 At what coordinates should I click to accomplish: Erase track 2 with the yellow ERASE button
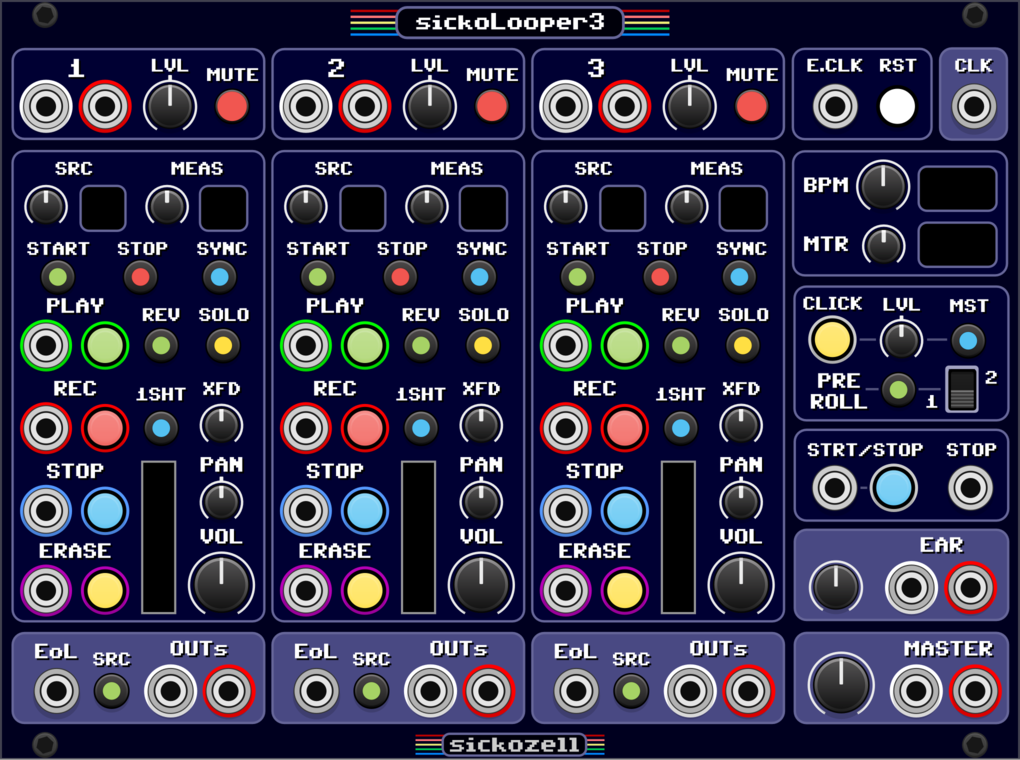(364, 590)
